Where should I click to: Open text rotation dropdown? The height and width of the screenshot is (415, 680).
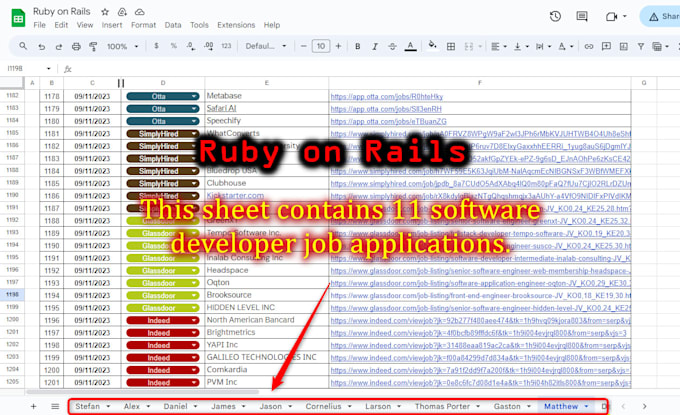point(565,46)
